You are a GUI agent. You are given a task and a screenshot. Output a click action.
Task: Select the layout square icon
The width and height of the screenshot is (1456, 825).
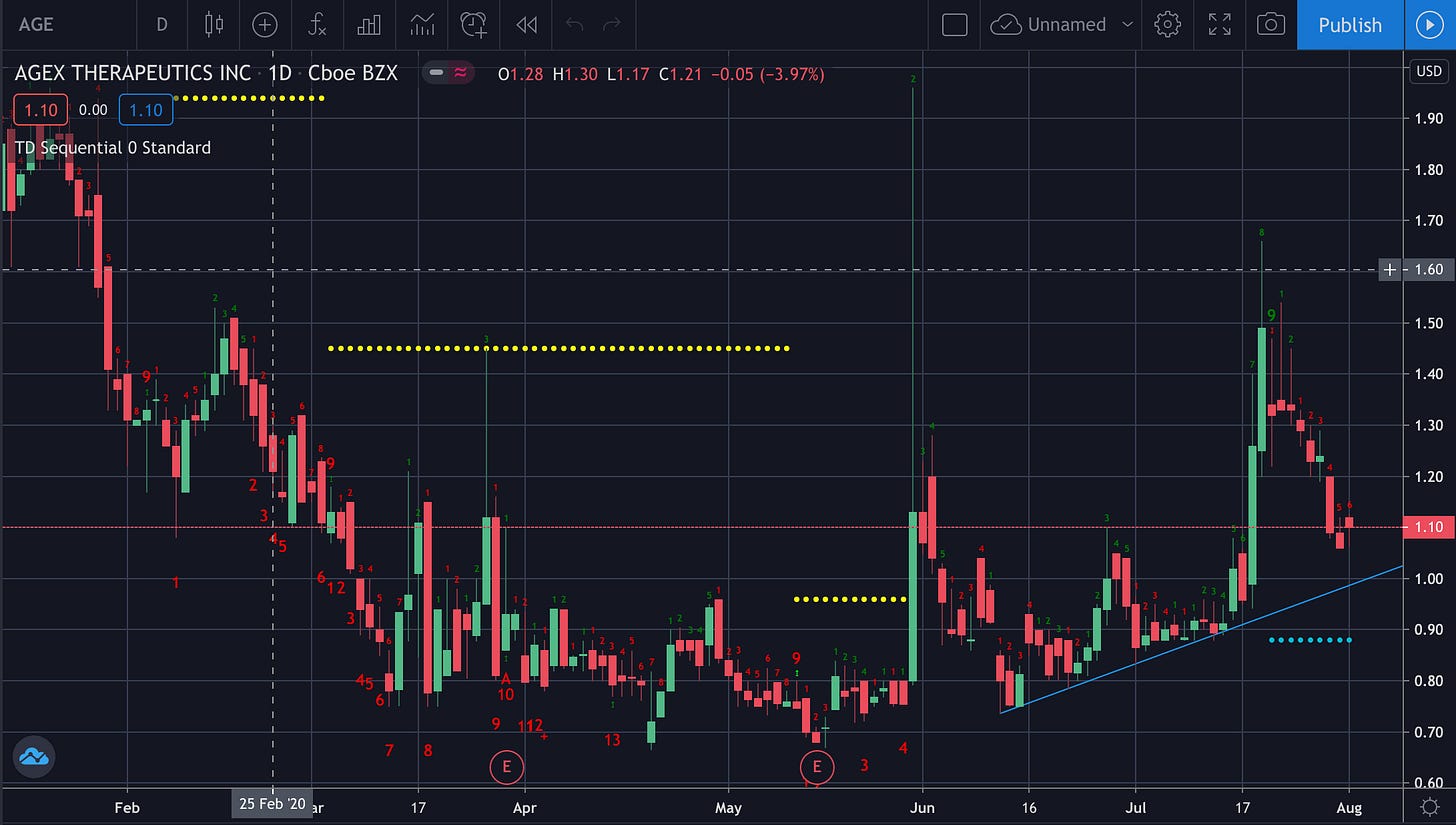pyautogui.click(x=955, y=24)
